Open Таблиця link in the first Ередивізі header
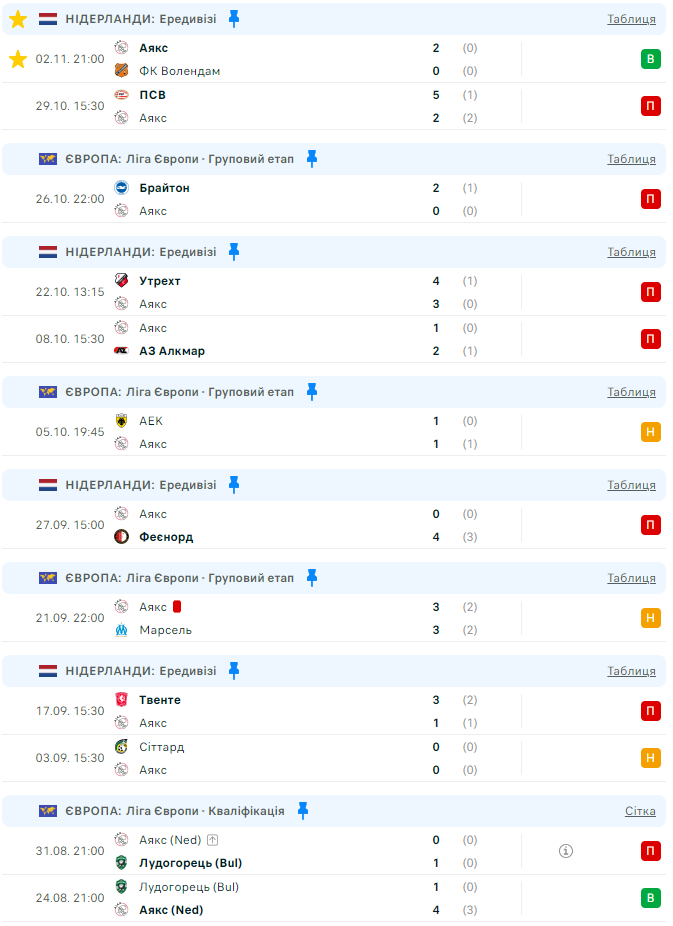 tap(631, 19)
